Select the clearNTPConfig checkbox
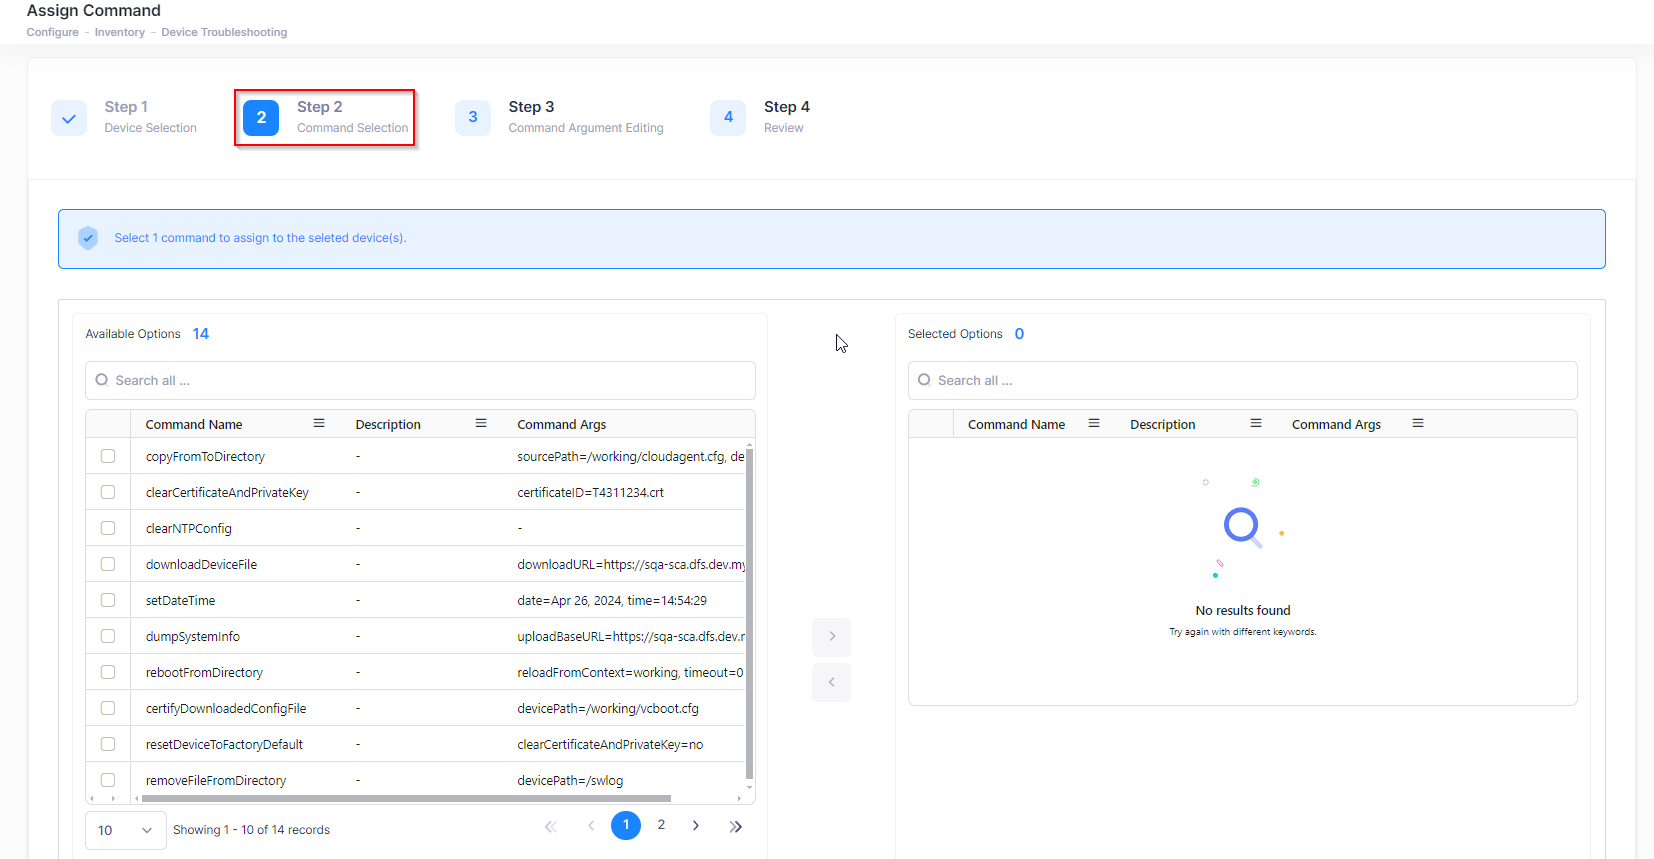The height and width of the screenshot is (859, 1654). pyautogui.click(x=108, y=529)
